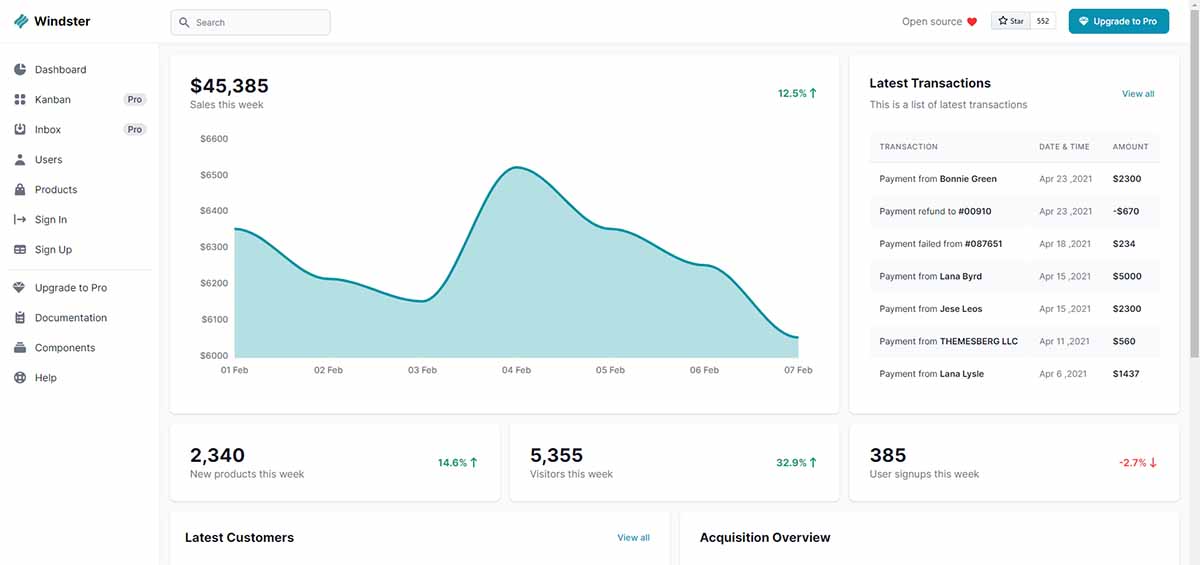
Task: View all latest customers
Action: 633,538
